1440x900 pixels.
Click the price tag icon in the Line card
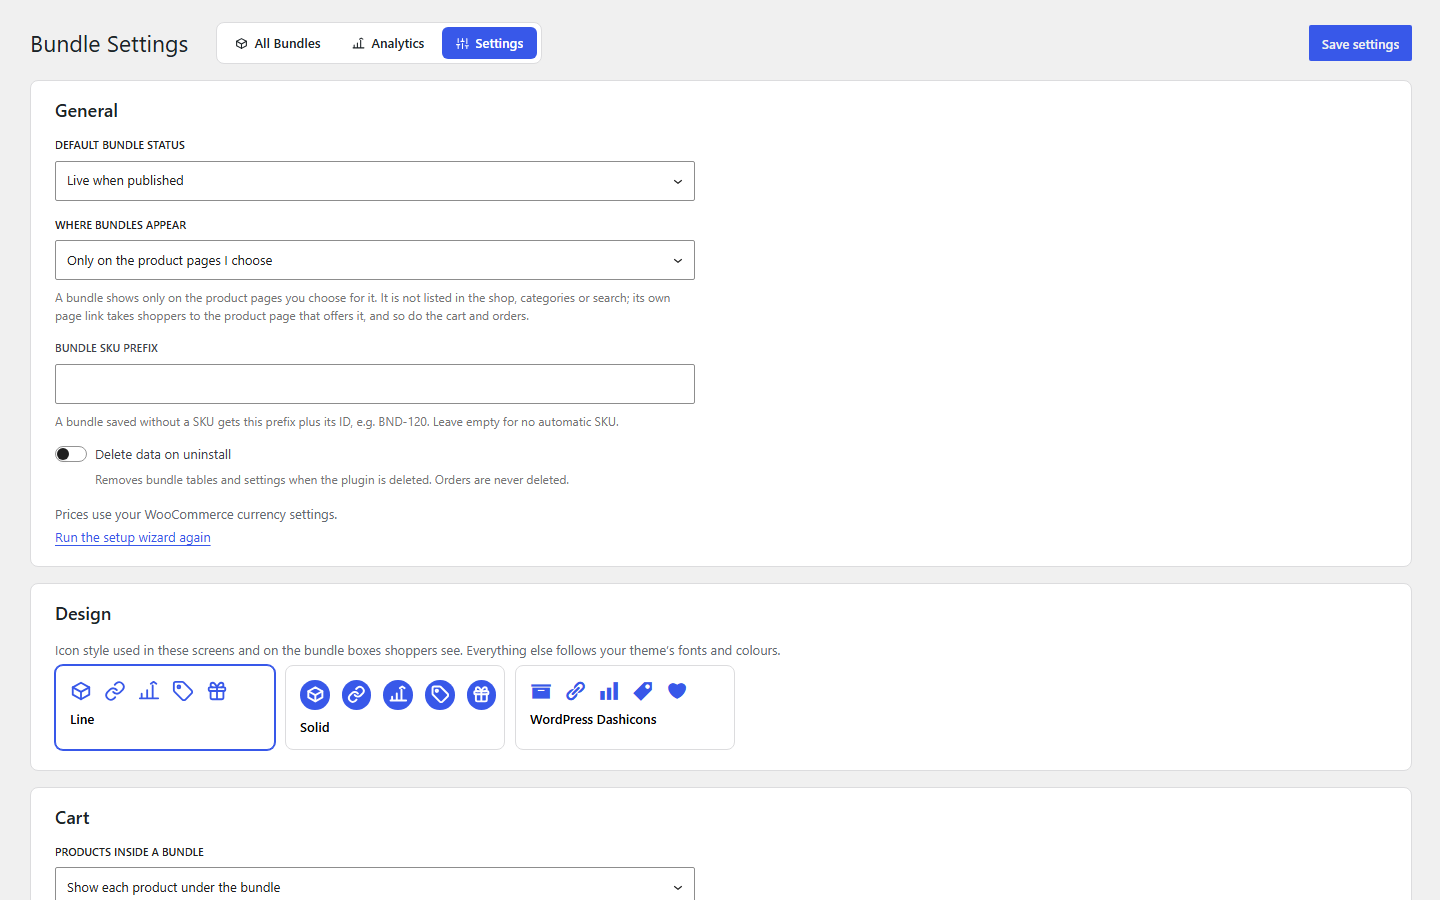point(183,691)
